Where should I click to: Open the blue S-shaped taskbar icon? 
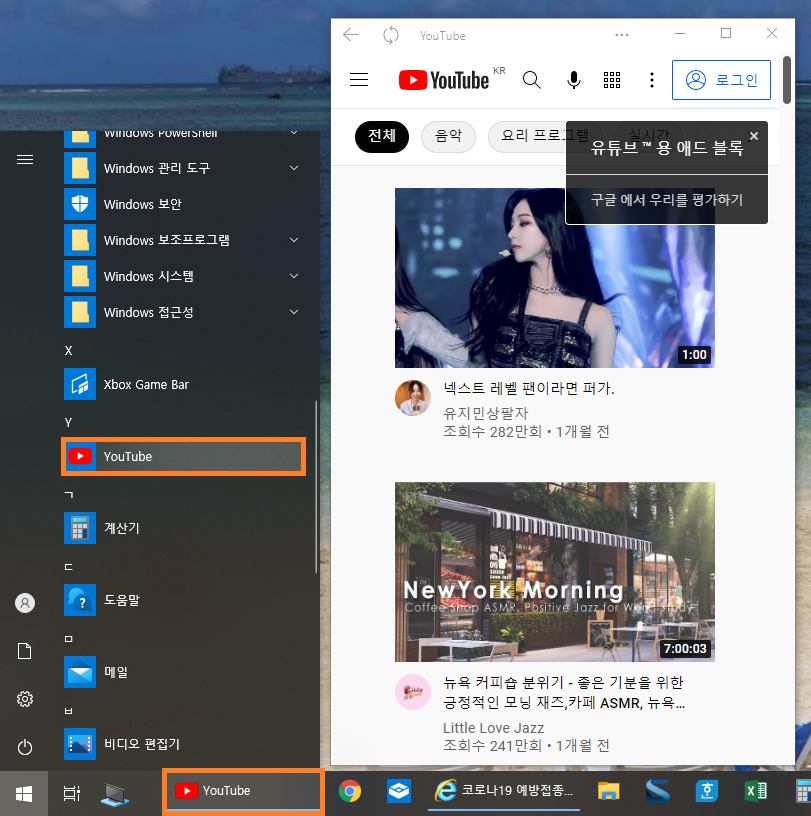tap(657, 791)
